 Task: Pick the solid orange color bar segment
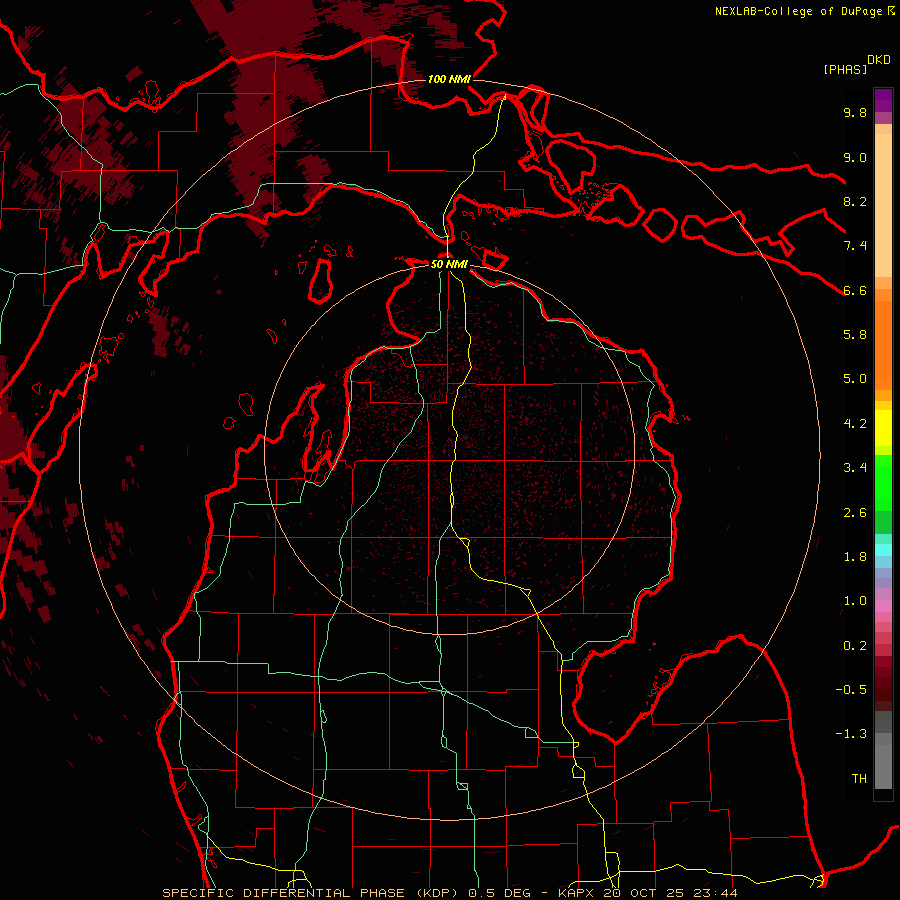pos(883,344)
